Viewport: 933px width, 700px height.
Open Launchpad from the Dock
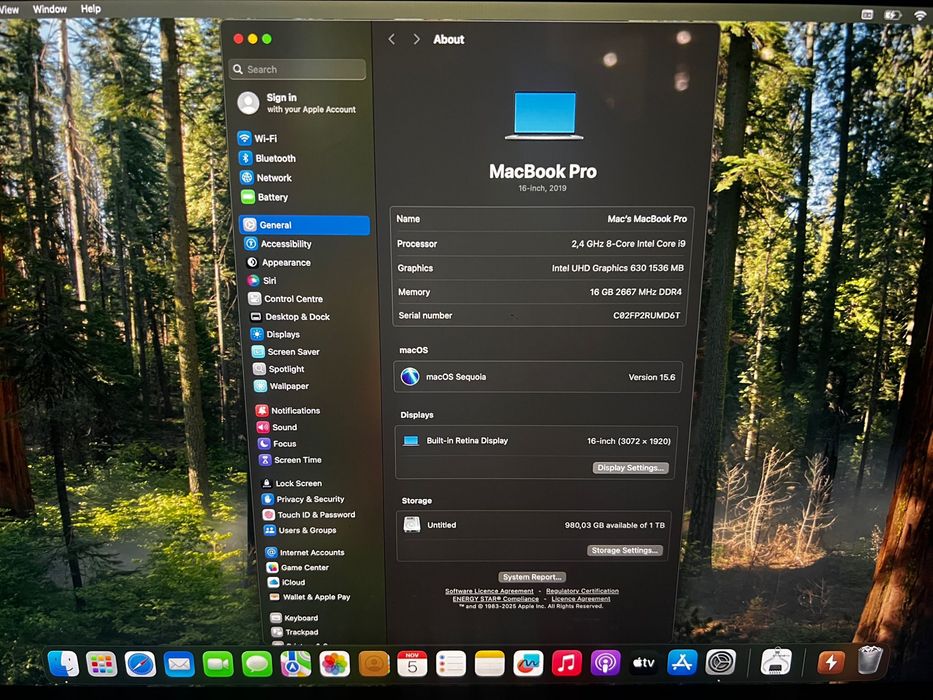[x=102, y=664]
